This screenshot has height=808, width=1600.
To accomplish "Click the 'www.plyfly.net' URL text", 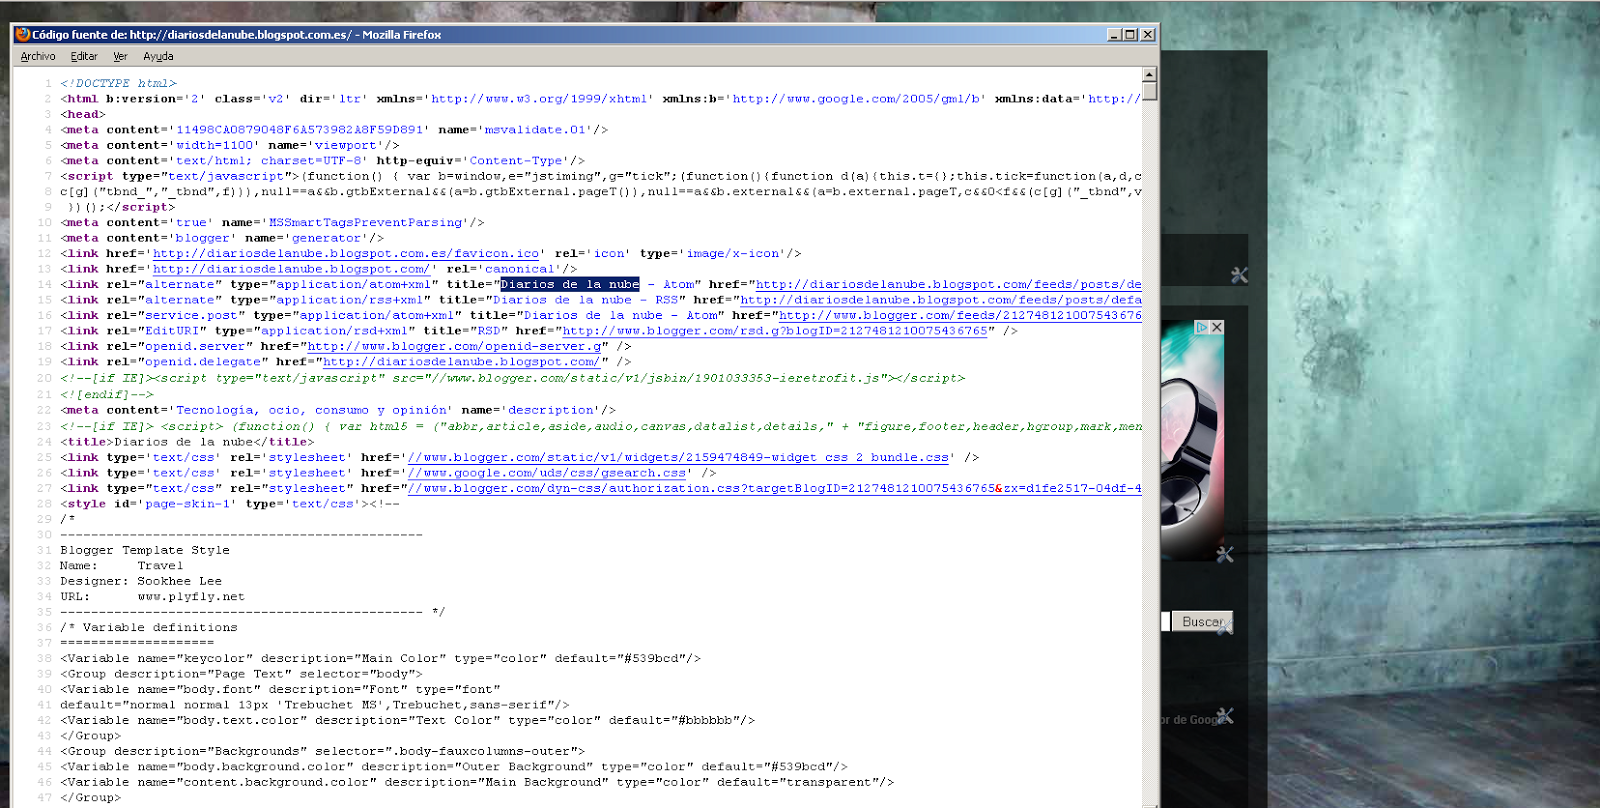I will [x=191, y=597].
